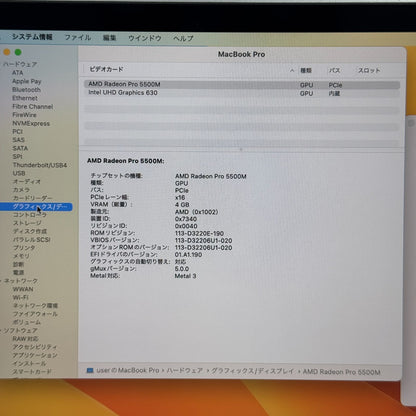Select ネットワーク環境 in the sidebar
416x416 pixels.
[x=35, y=306]
